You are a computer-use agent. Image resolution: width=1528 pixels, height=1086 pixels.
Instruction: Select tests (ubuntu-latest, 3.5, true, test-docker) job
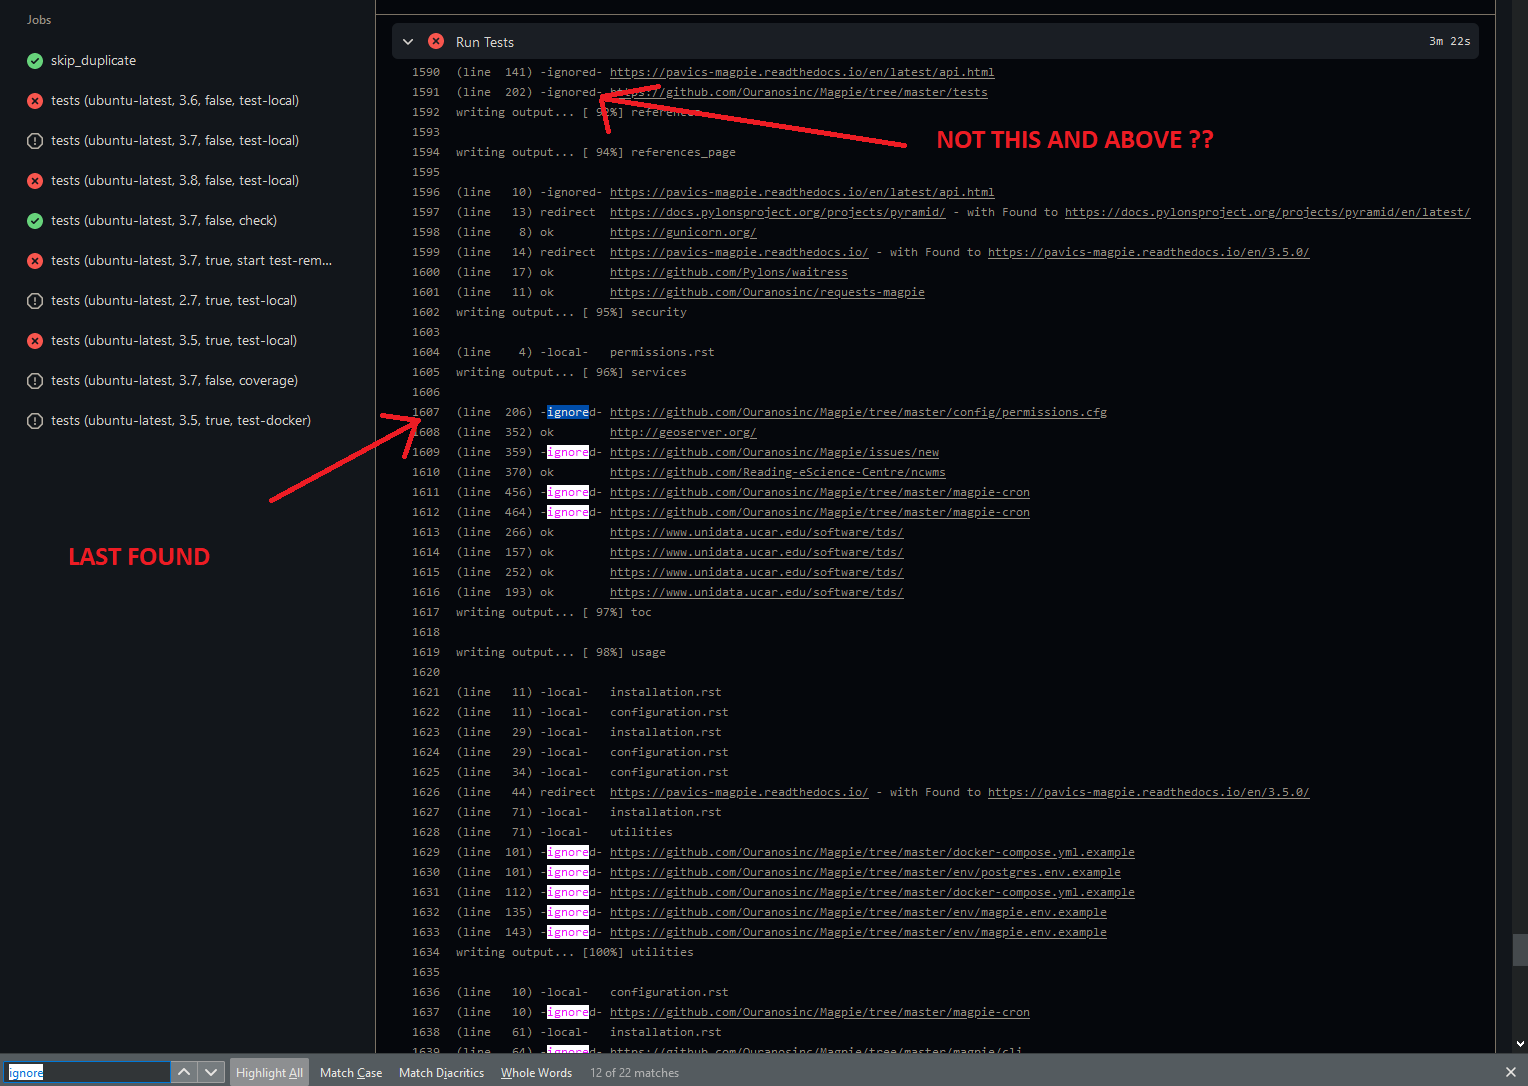click(181, 421)
